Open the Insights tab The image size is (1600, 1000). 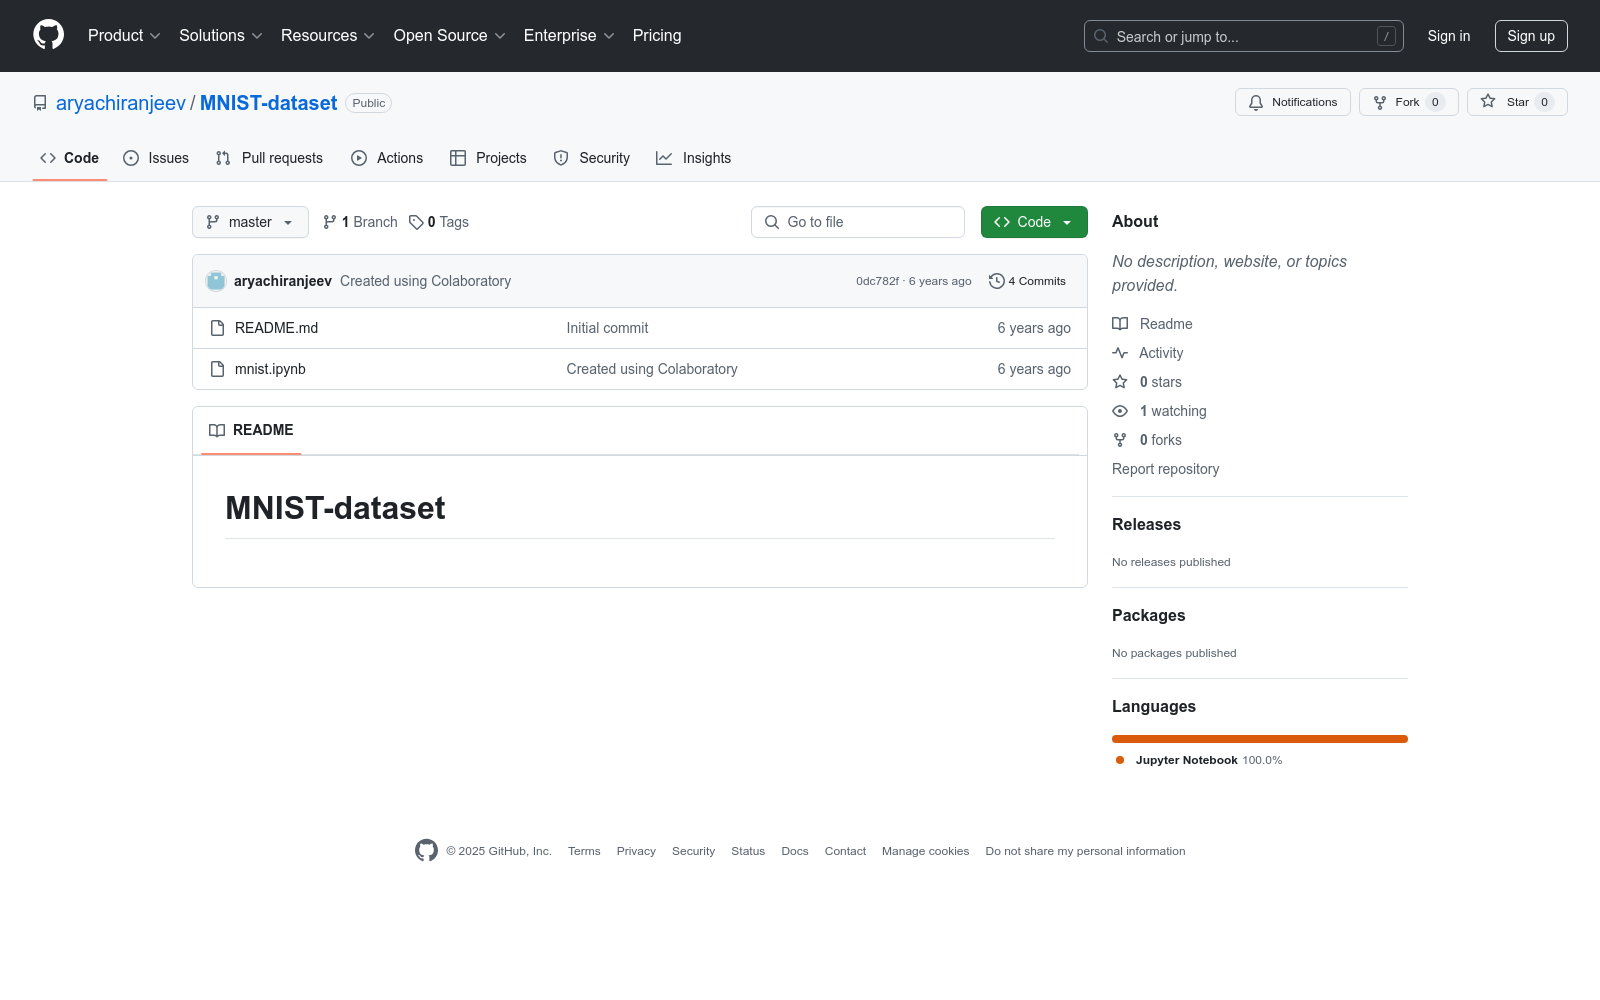694,158
